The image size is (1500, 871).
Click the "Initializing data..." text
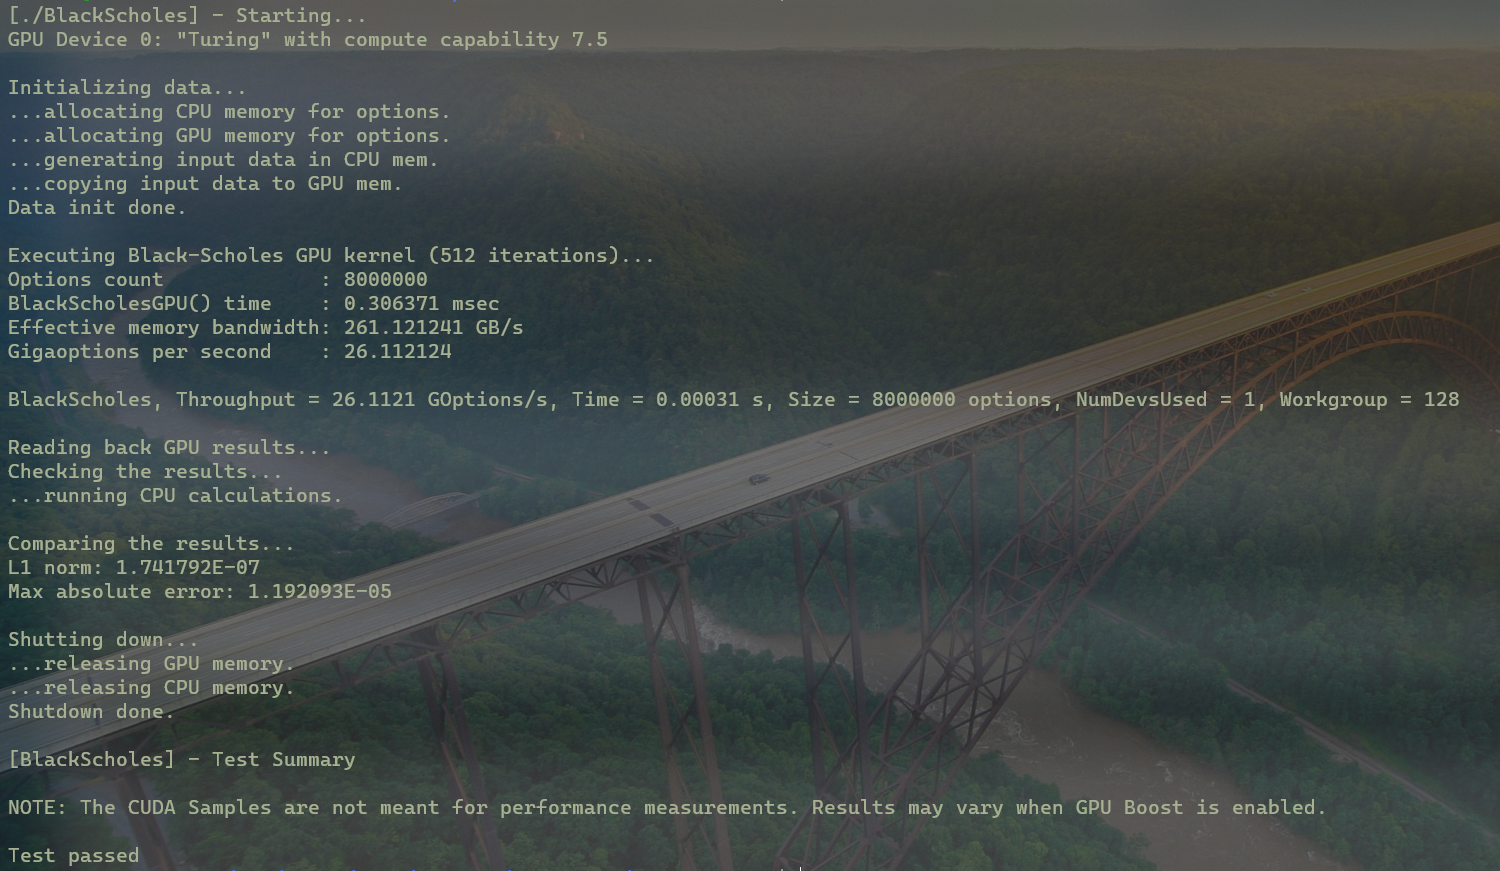coord(127,88)
